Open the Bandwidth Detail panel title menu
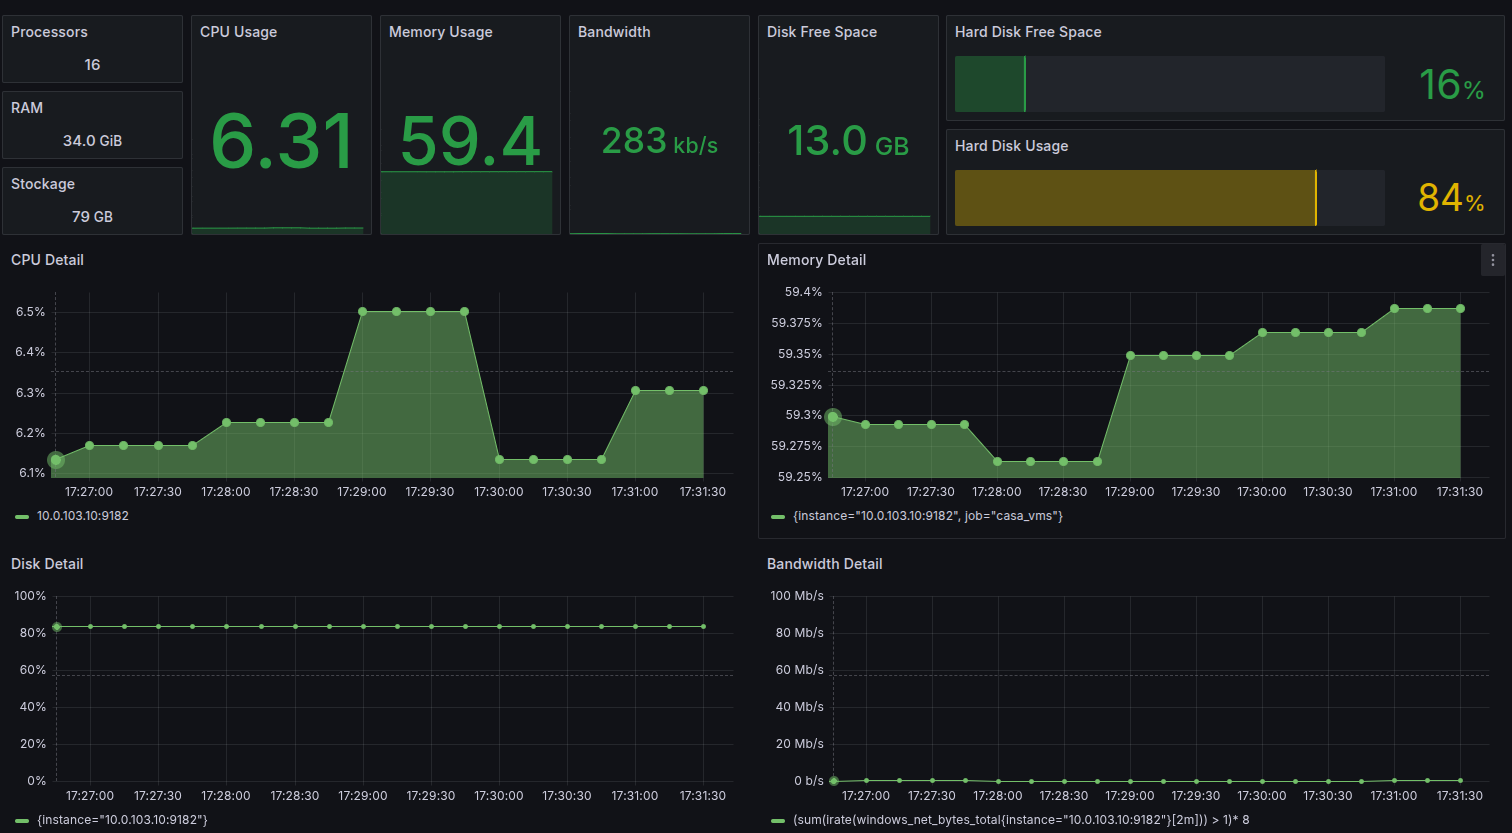The width and height of the screenshot is (1512, 833). point(824,564)
